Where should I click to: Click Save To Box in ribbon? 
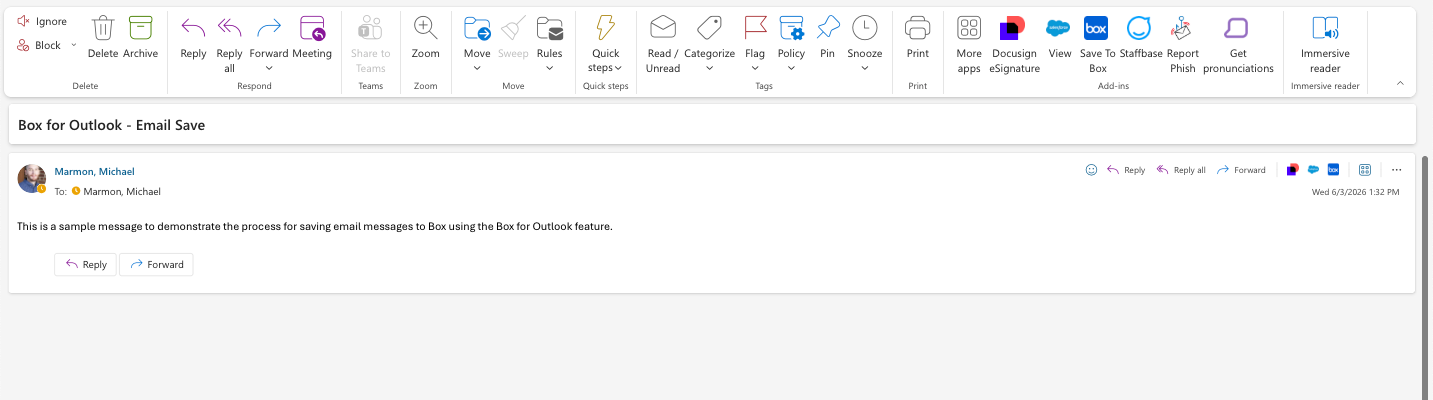pyautogui.click(x=1097, y=44)
